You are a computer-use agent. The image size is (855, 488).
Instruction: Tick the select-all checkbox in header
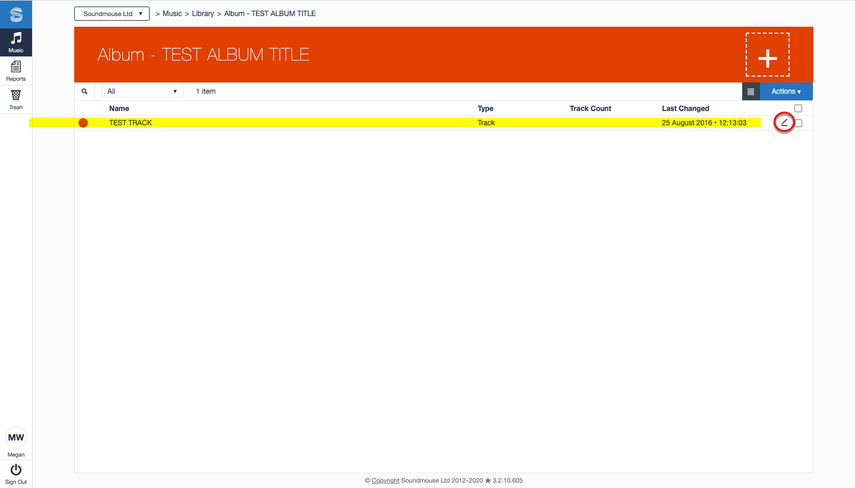798,108
